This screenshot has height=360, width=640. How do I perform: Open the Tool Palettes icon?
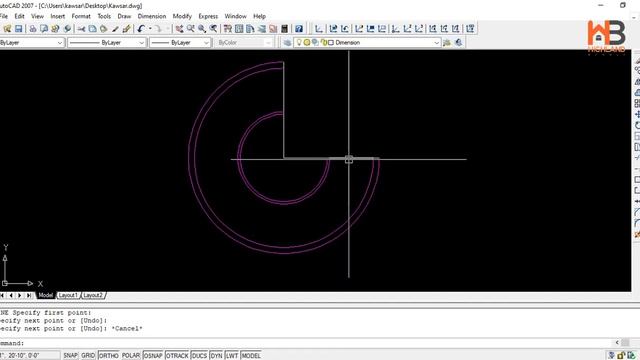(x=250, y=29)
